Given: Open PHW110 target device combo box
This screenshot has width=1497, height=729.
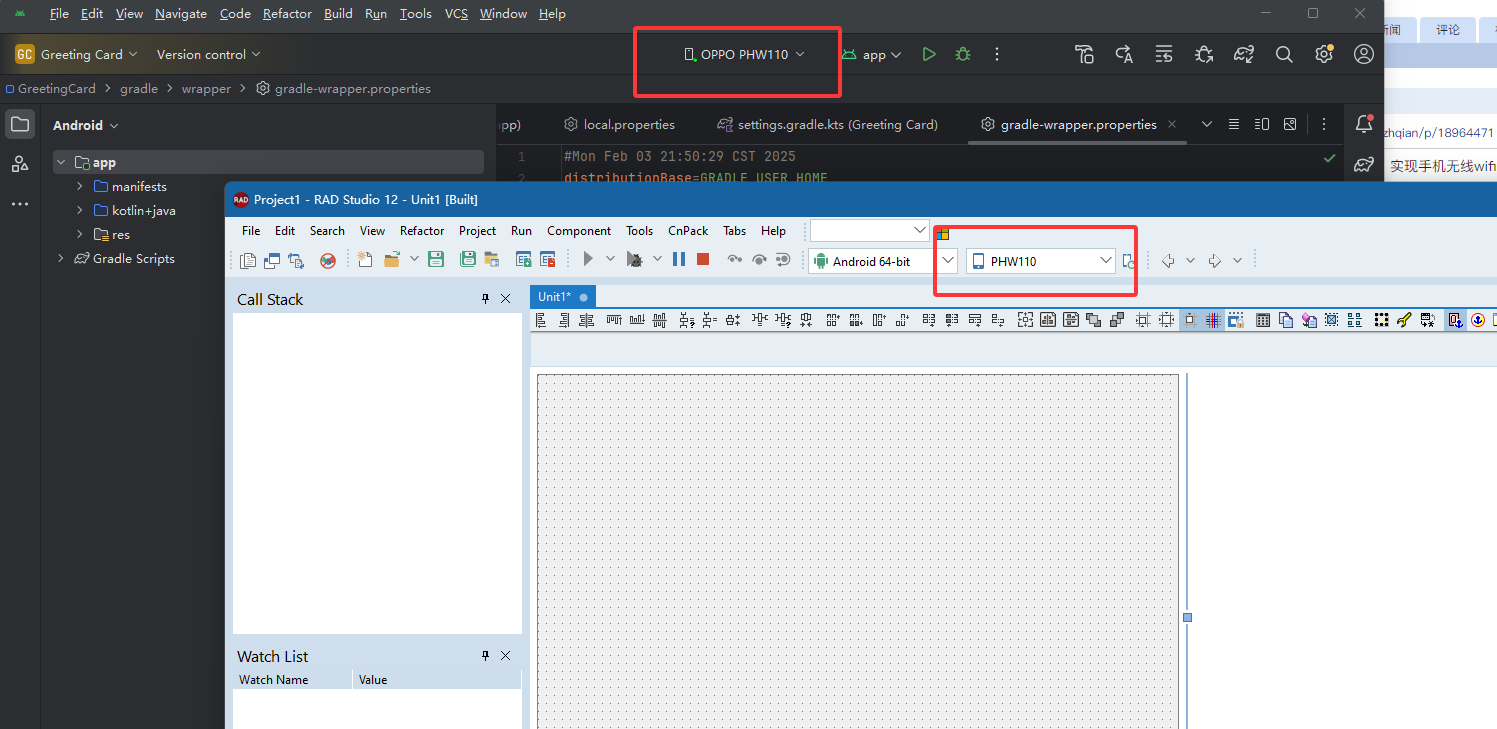Looking at the screenshot, I should [x=1041, y=261].
